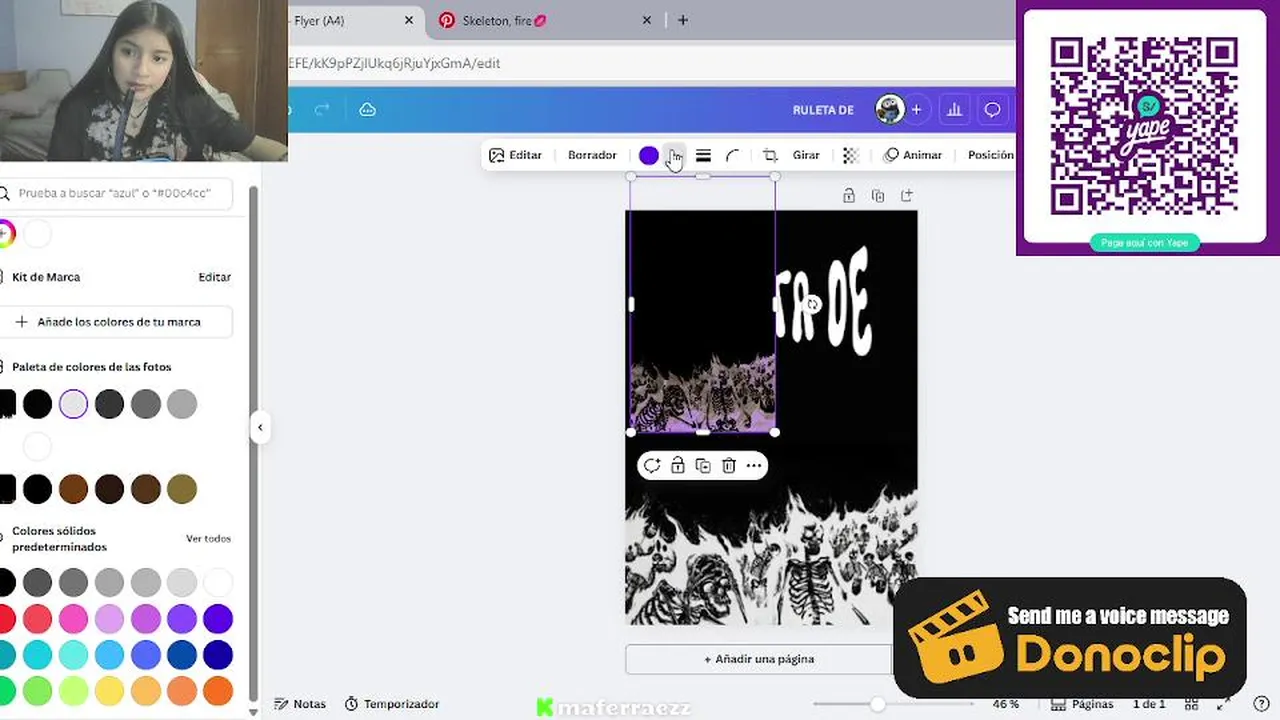Switch to the Flyer (A4) browser tab

coord(319,20)
